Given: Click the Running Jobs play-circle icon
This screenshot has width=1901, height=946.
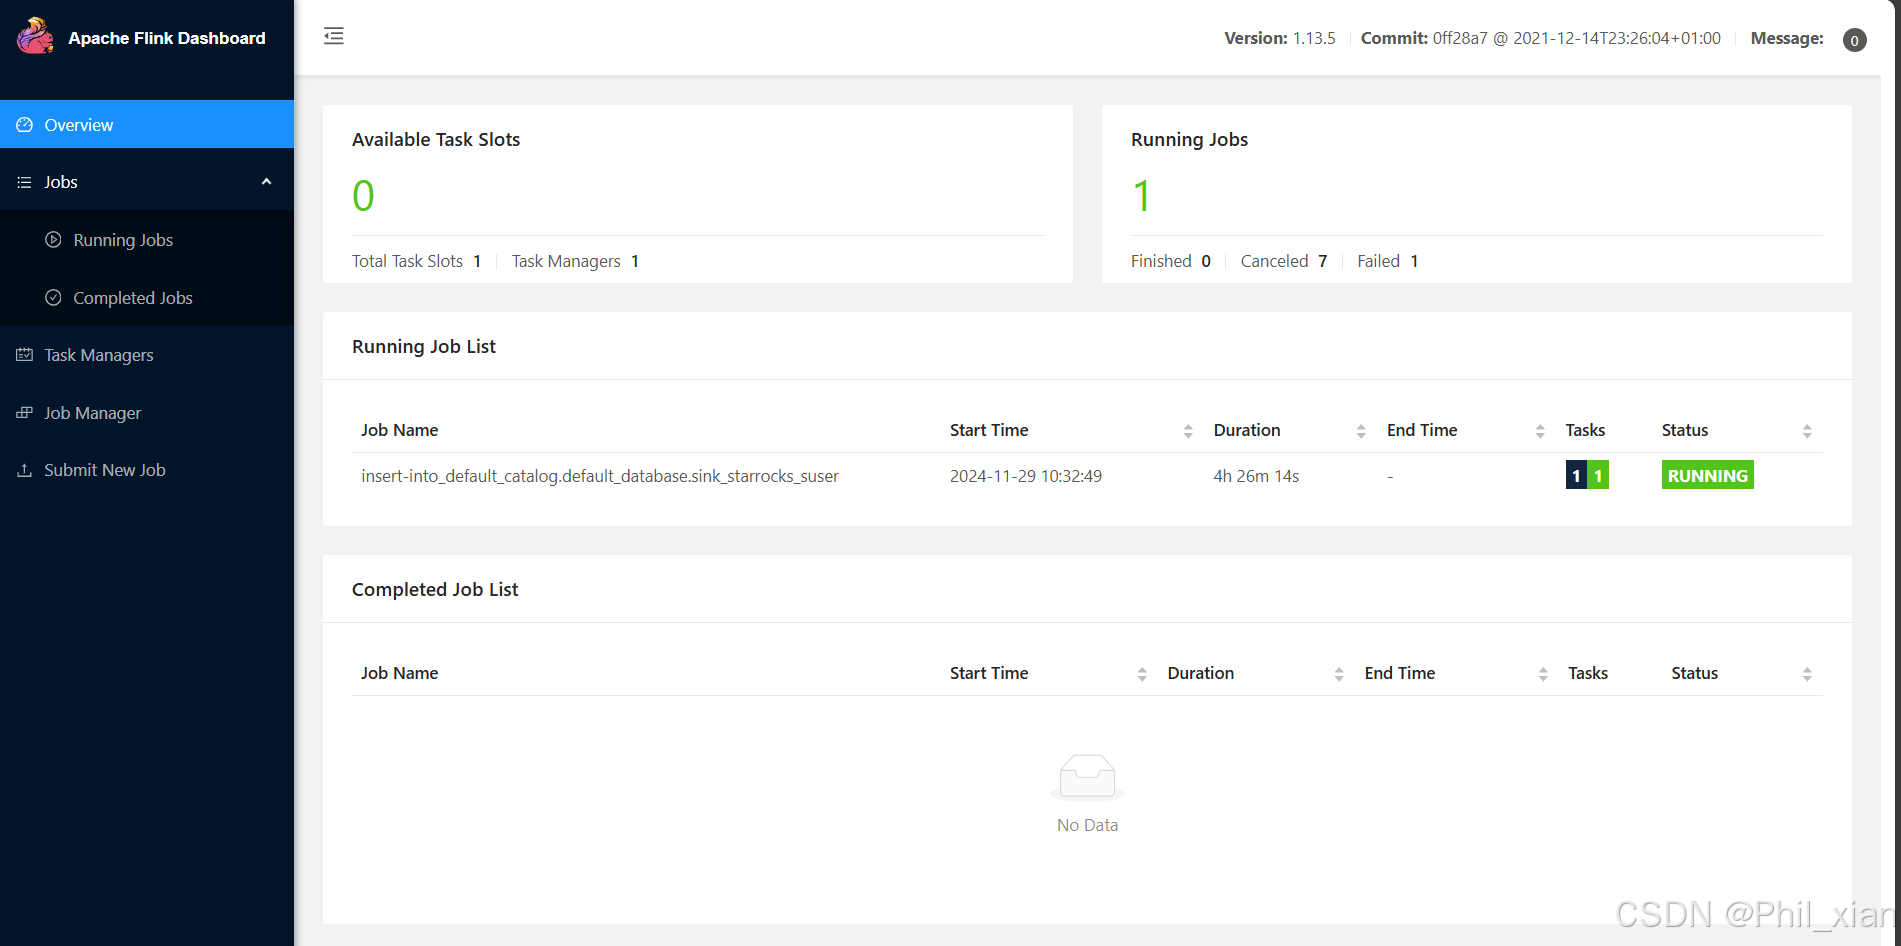Looking at the screenshot, I should [54, 240].
